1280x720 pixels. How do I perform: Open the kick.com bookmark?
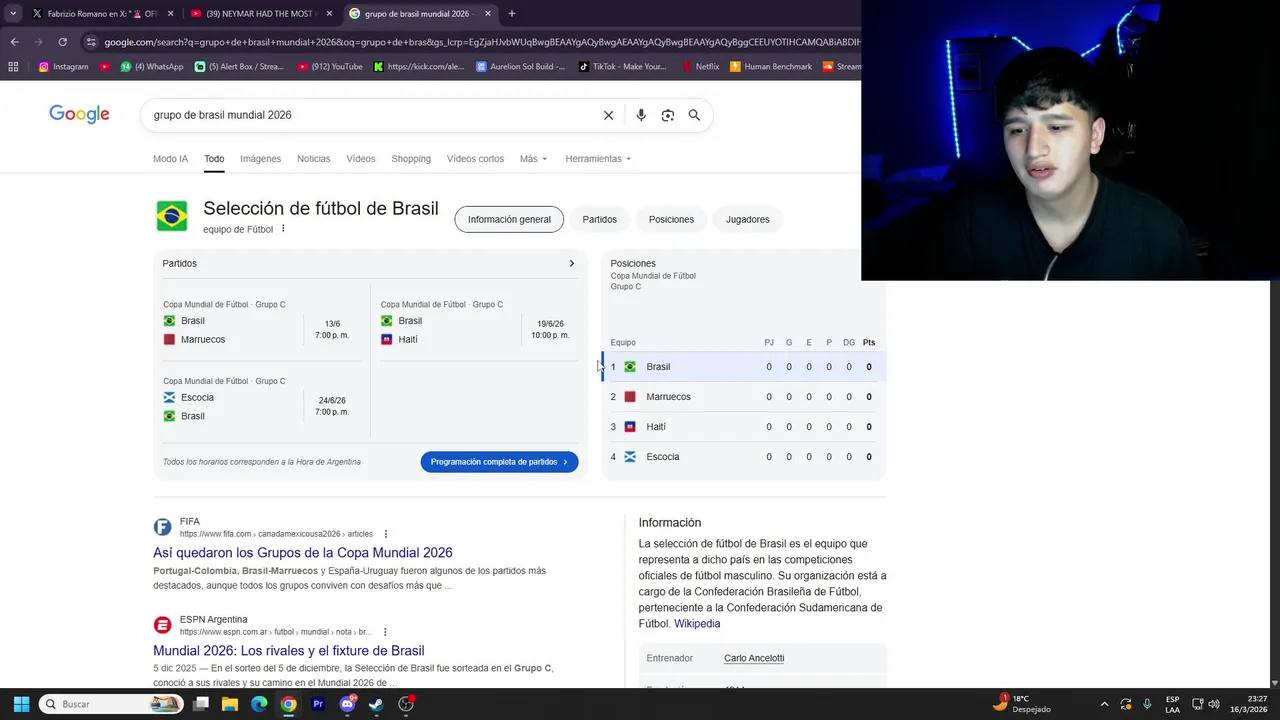pyautogui.click(x=419, y=67)
